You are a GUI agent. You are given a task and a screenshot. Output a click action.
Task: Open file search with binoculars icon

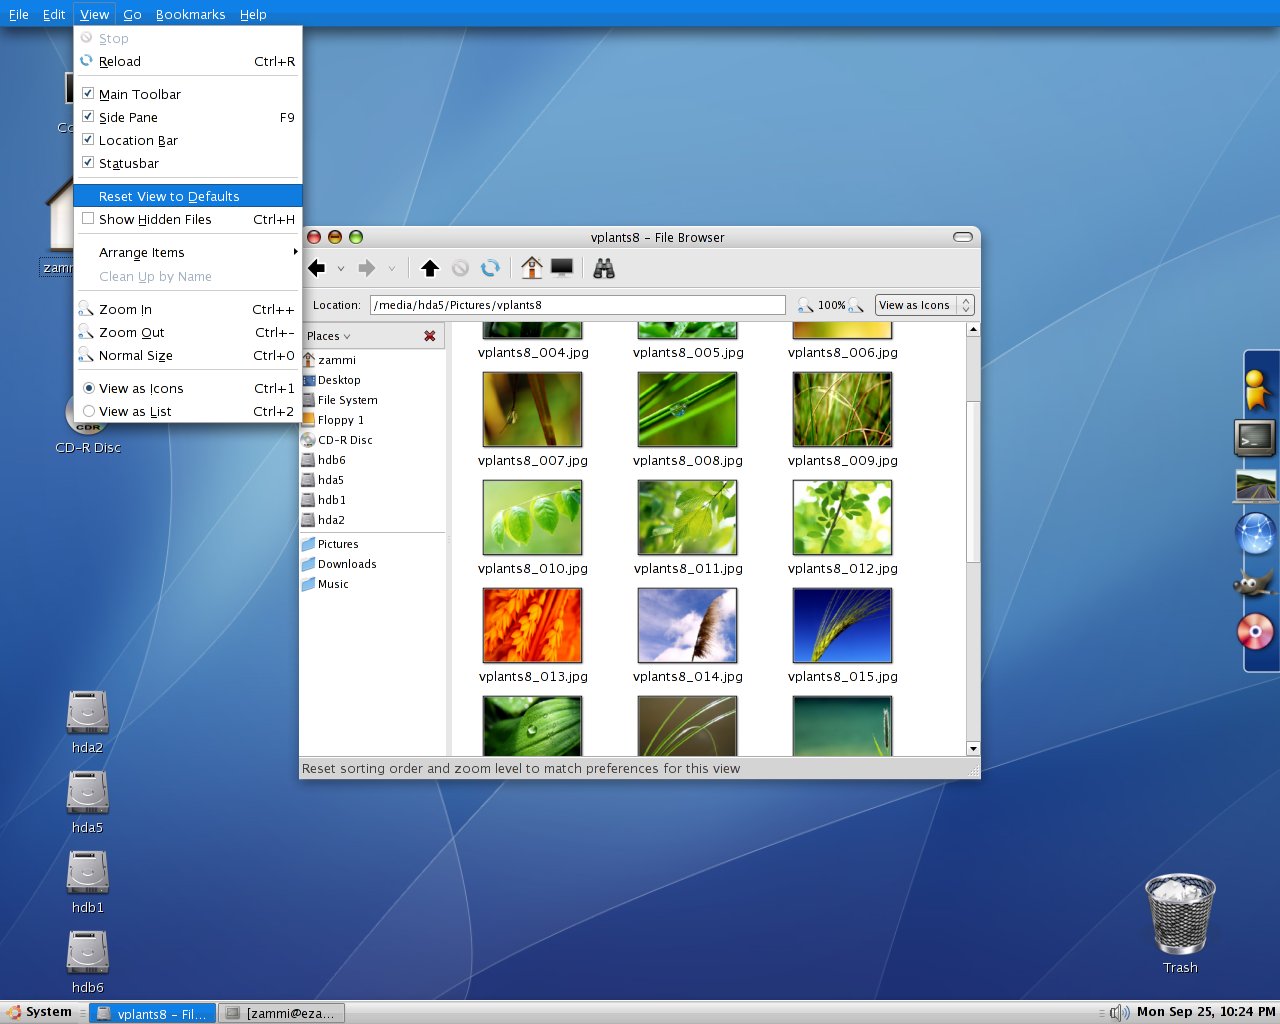pyautogui.click(x=604, y=268)
